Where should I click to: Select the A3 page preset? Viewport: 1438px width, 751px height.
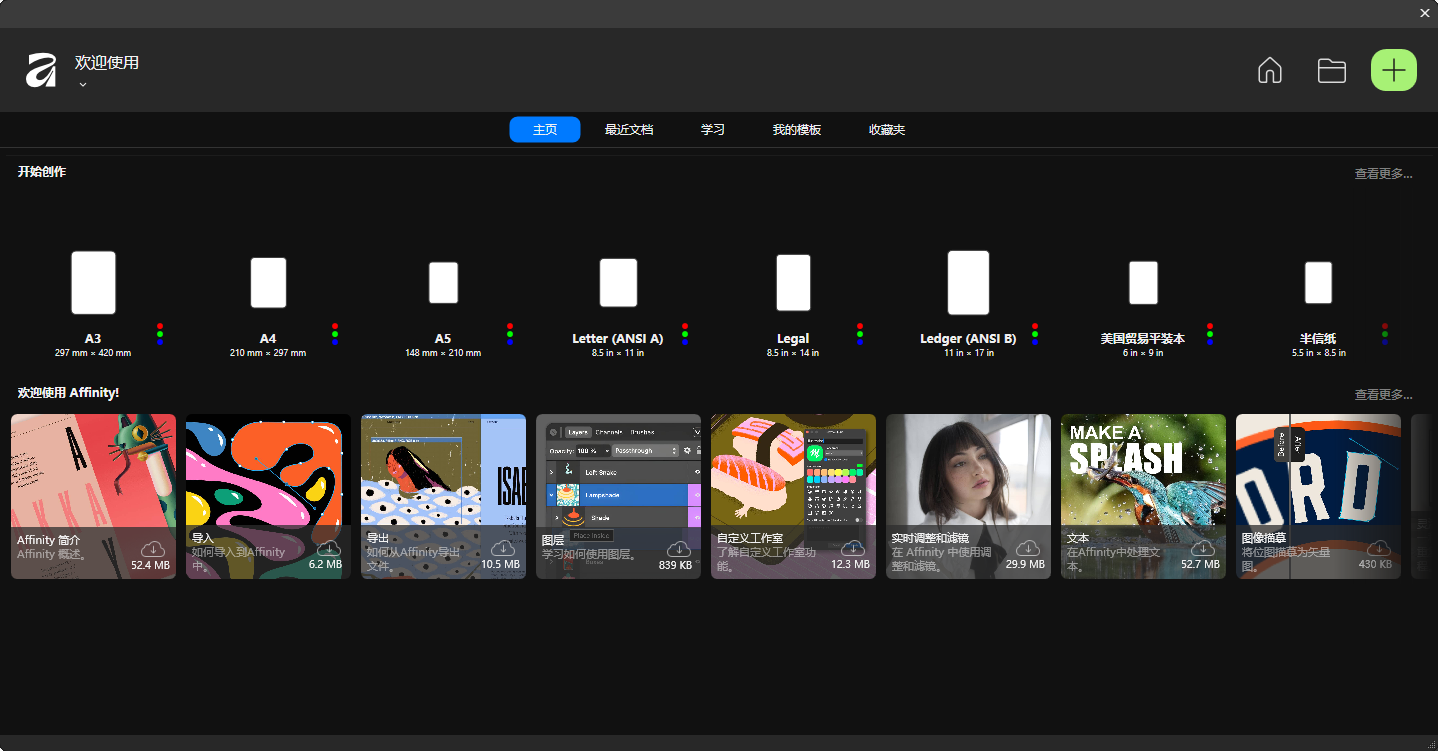point(93,283)
